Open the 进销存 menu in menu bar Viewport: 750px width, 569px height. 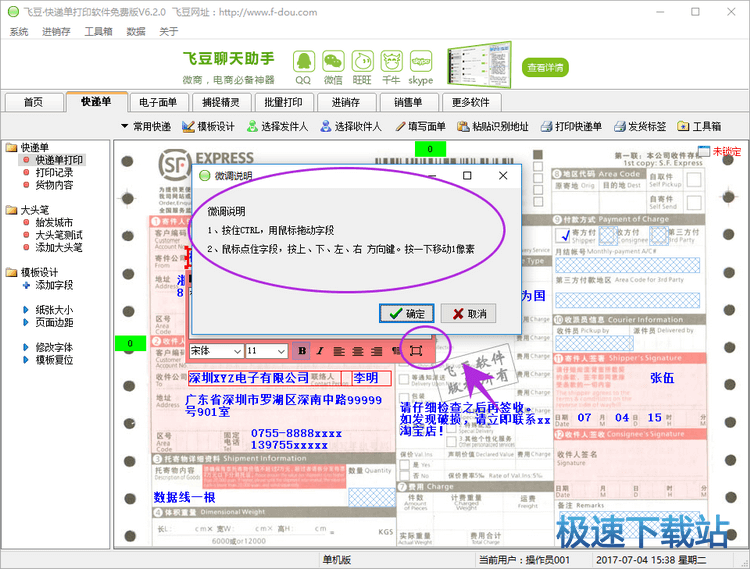coord(56,32)
